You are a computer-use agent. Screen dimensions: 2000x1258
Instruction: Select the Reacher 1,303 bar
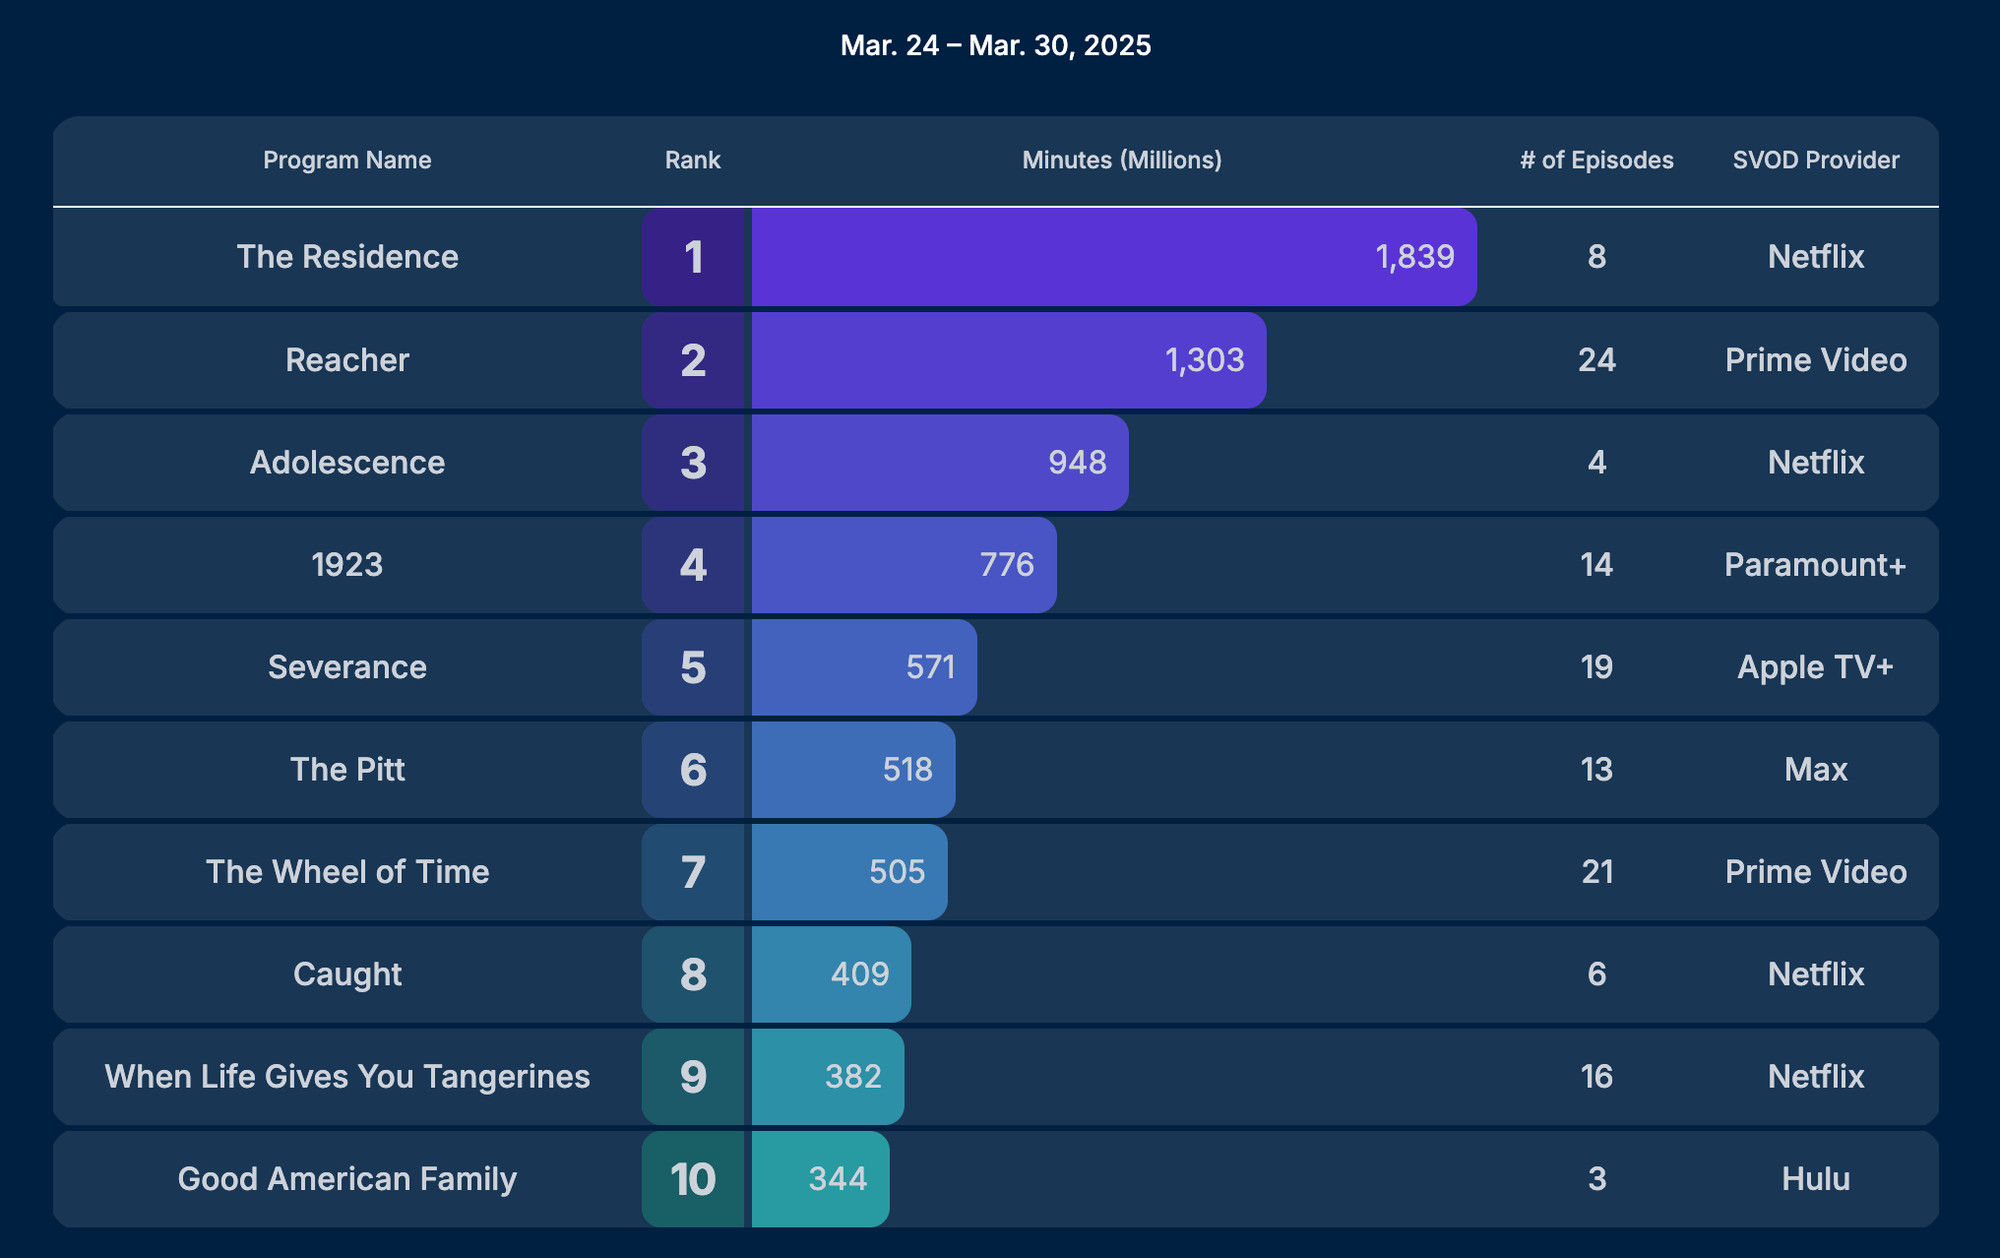coord(1009,360)
